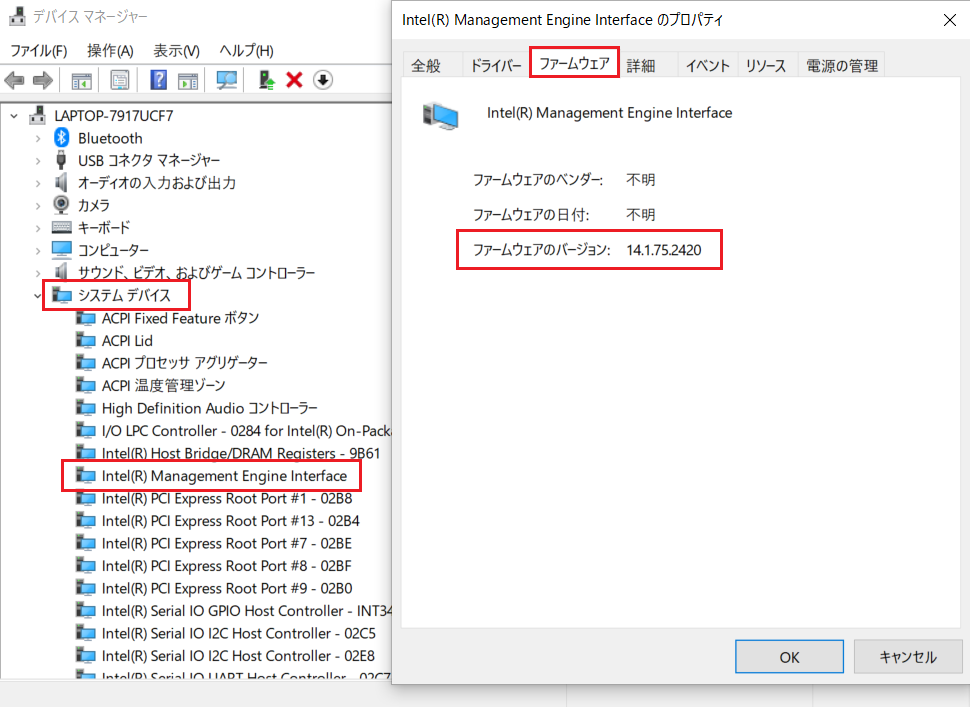Viewport: 970px width, 707px height.
Task: Collapse the システム デバイス category
Action: click(38, 296)
